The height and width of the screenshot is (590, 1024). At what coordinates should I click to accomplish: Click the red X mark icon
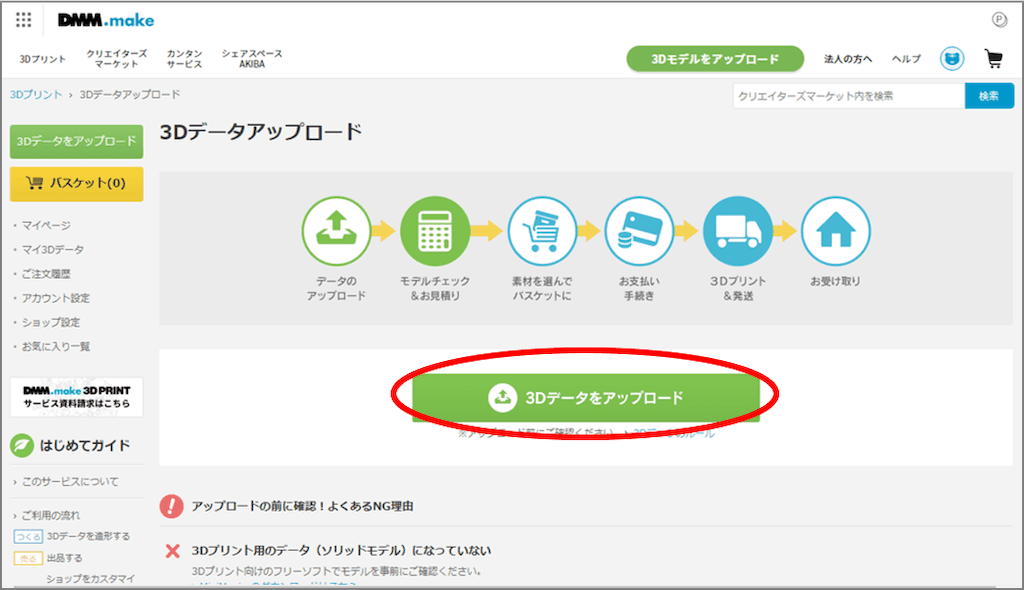pos(172,551)
